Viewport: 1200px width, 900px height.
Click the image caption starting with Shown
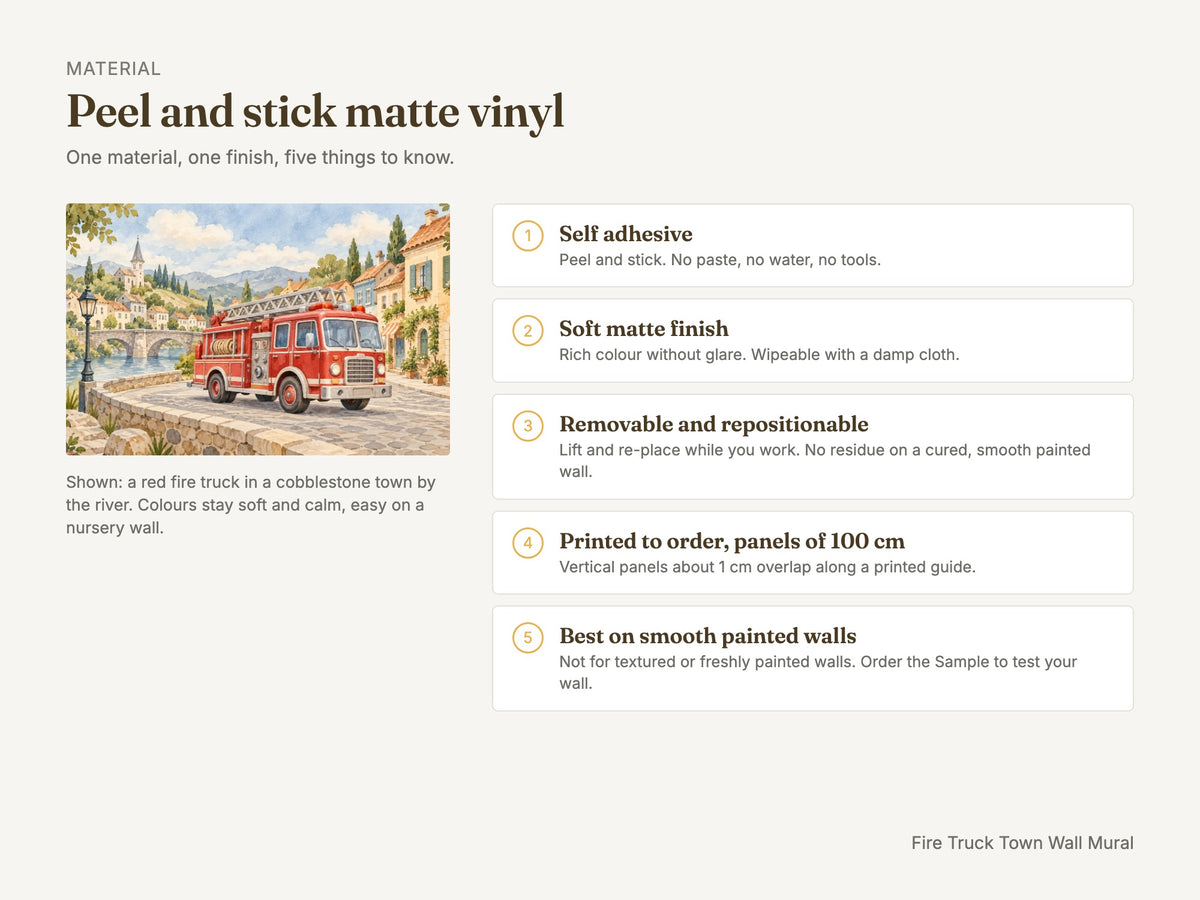[251, 505]
